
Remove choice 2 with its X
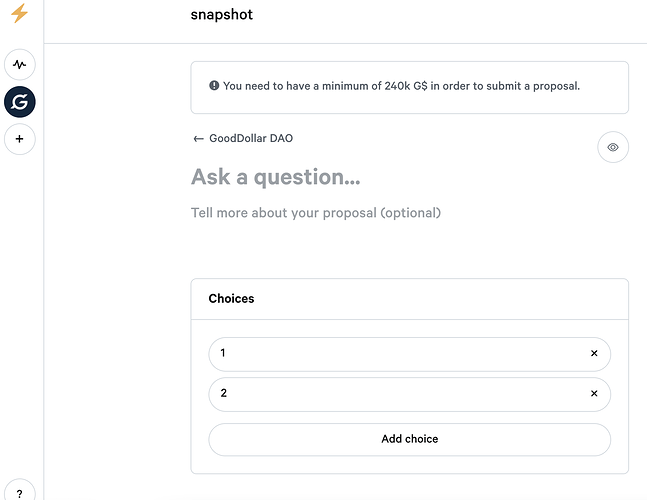tap(594, 393)
